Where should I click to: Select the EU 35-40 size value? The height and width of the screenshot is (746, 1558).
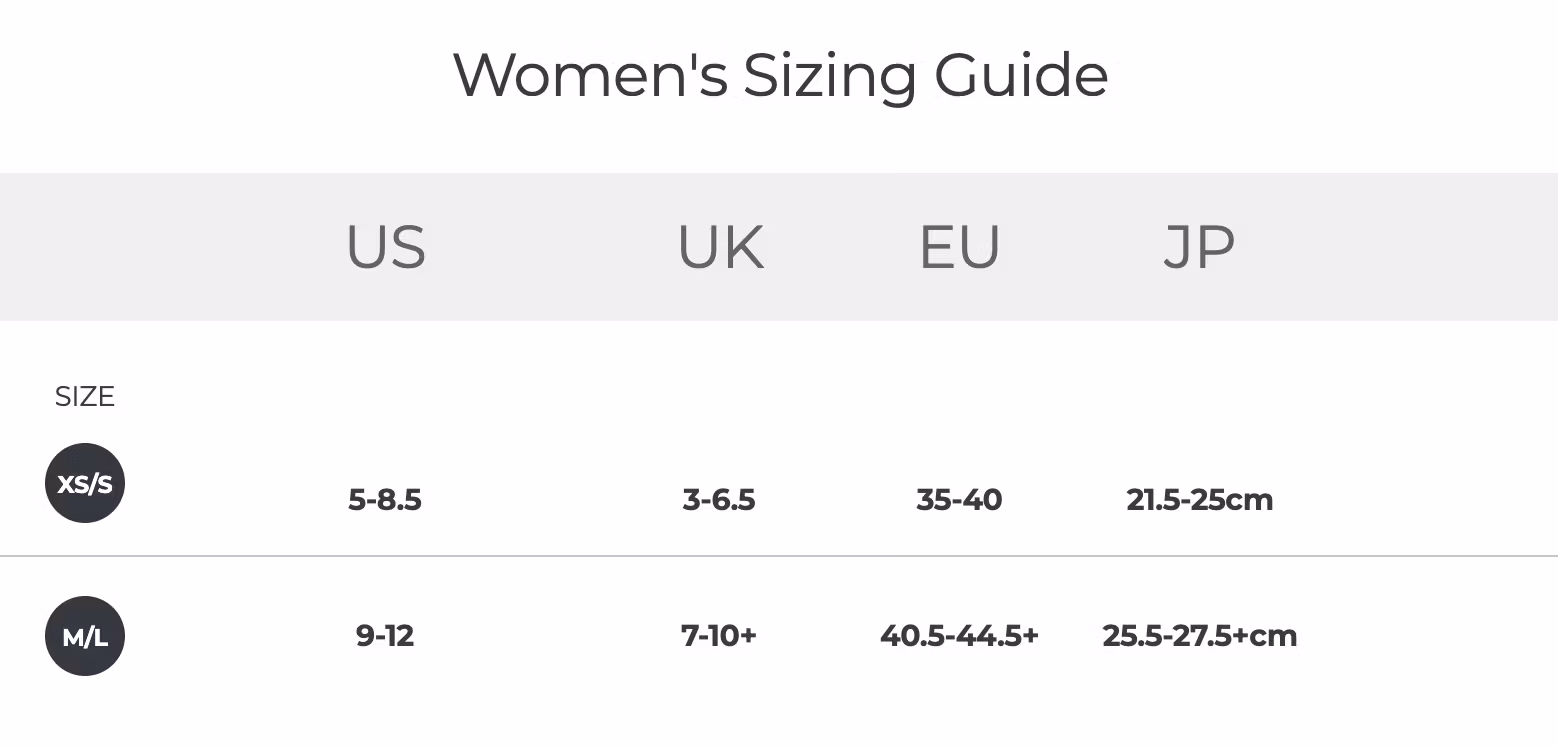coord(959,500)
